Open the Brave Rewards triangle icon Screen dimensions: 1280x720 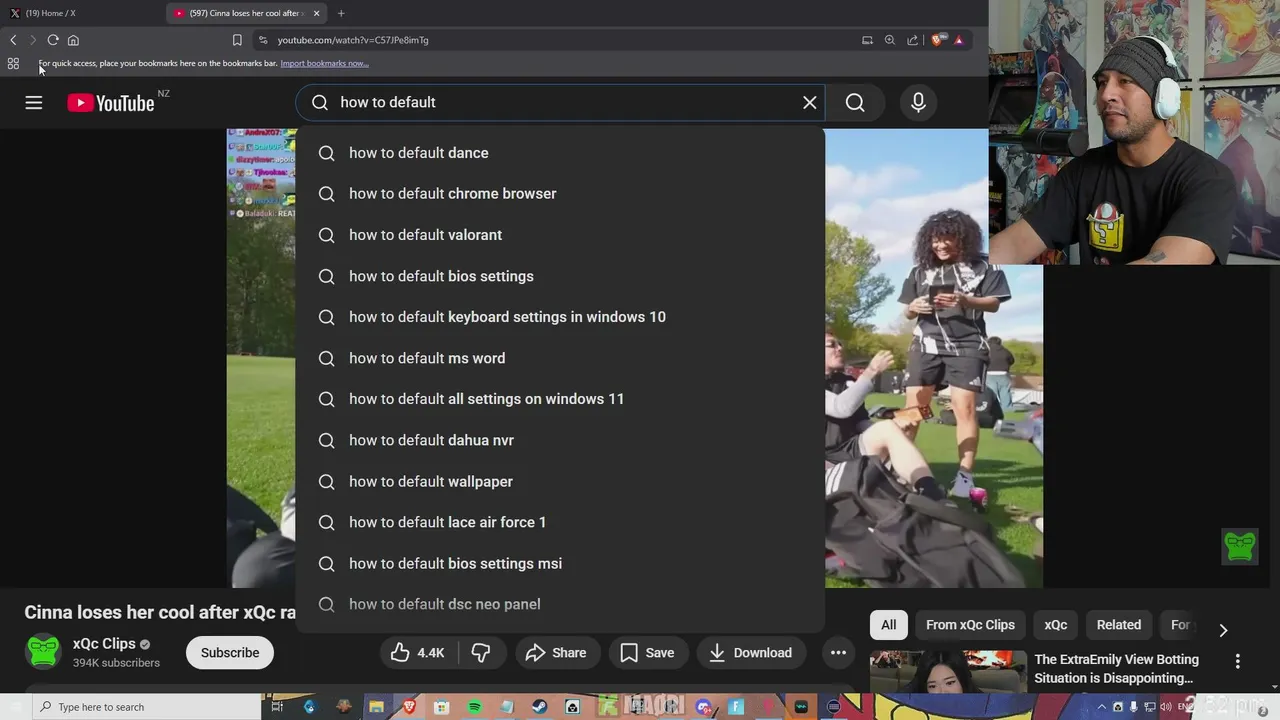click(959, 40)
